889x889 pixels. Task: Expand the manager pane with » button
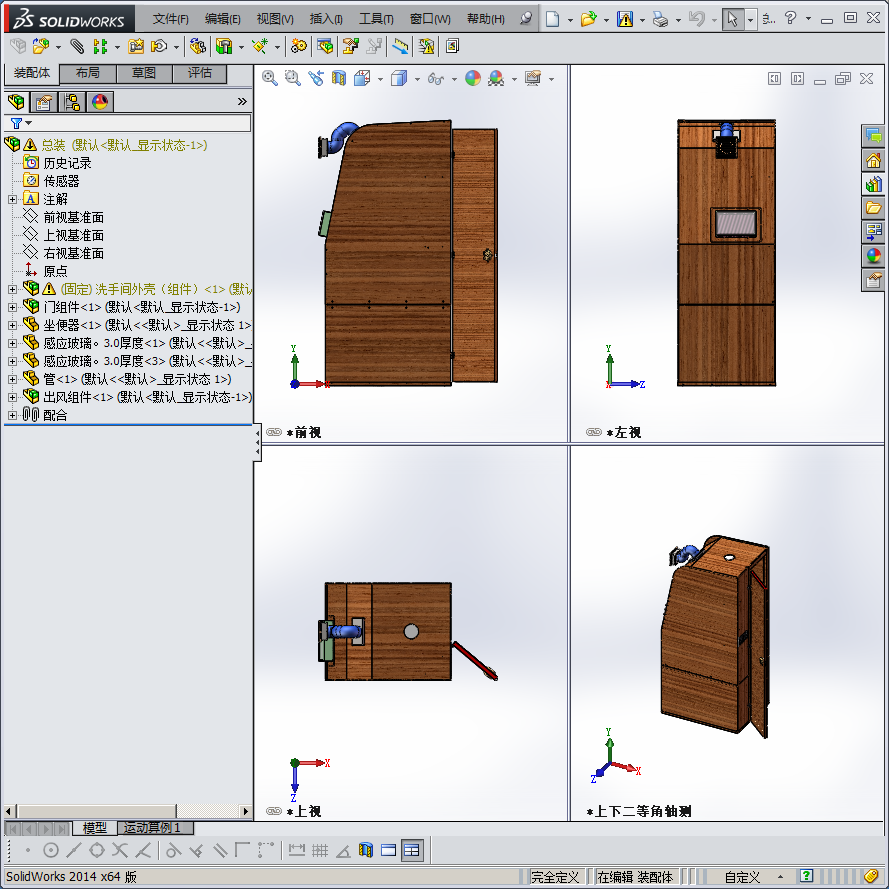click(x=242, y=101)
